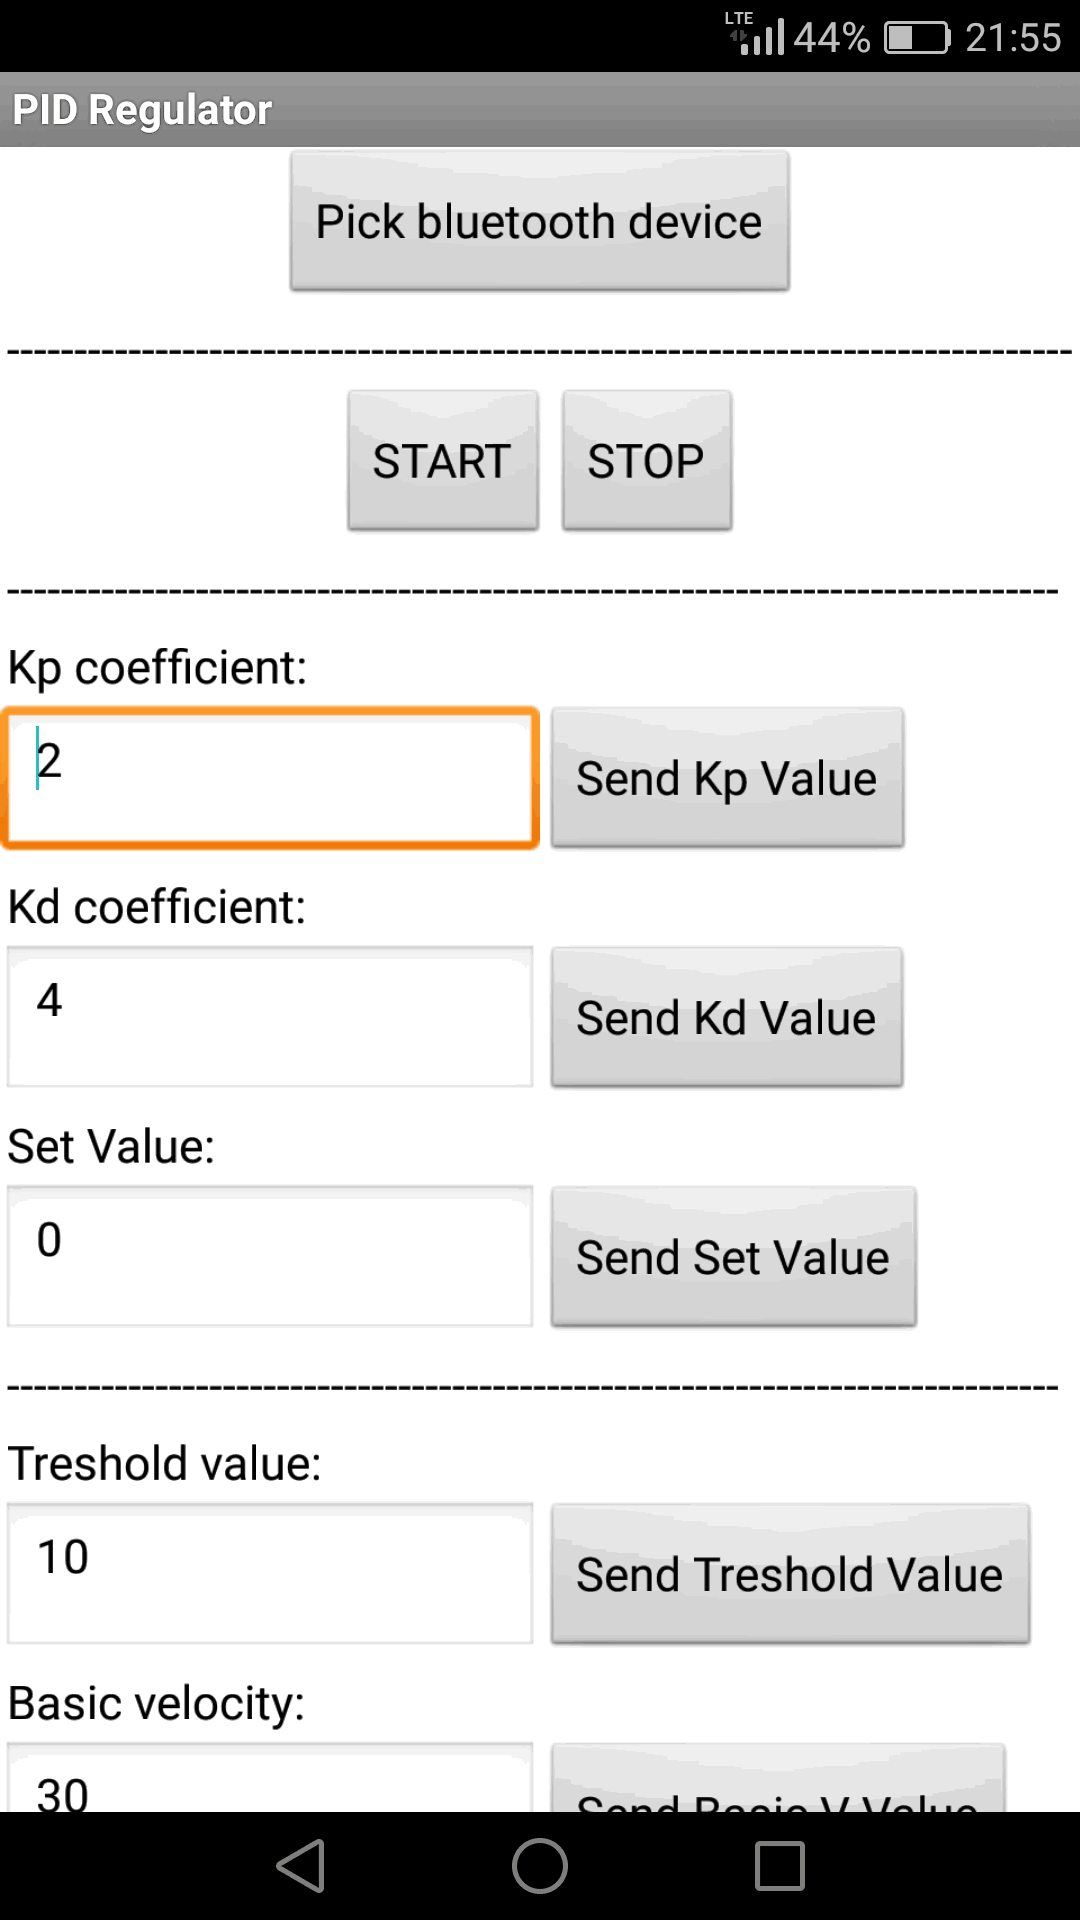Tap the battery icon in status bar
This screenshot has height=1920, width=1080.
[917, 38]
